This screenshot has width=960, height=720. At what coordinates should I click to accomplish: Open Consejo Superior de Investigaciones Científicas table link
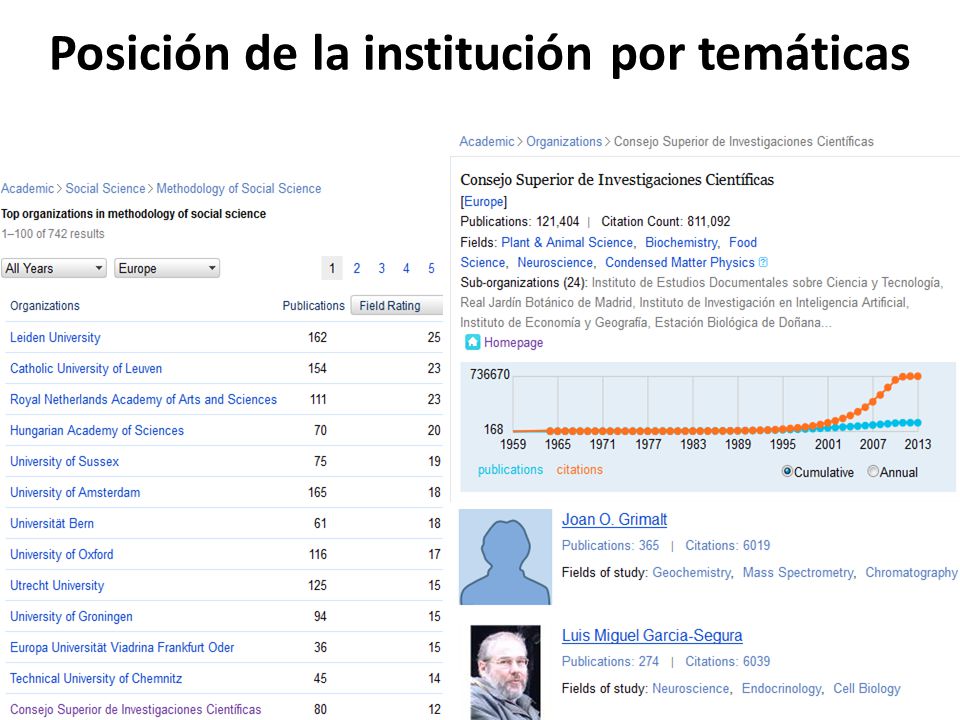pos(135,710)
